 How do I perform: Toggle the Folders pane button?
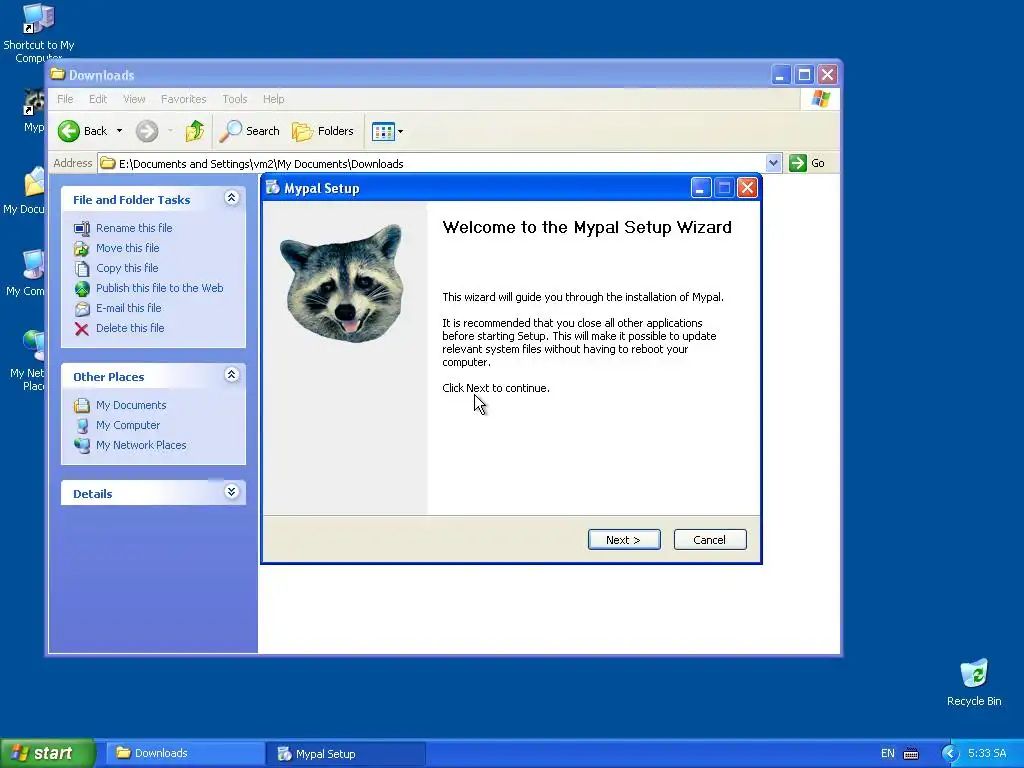pos(323,131)
